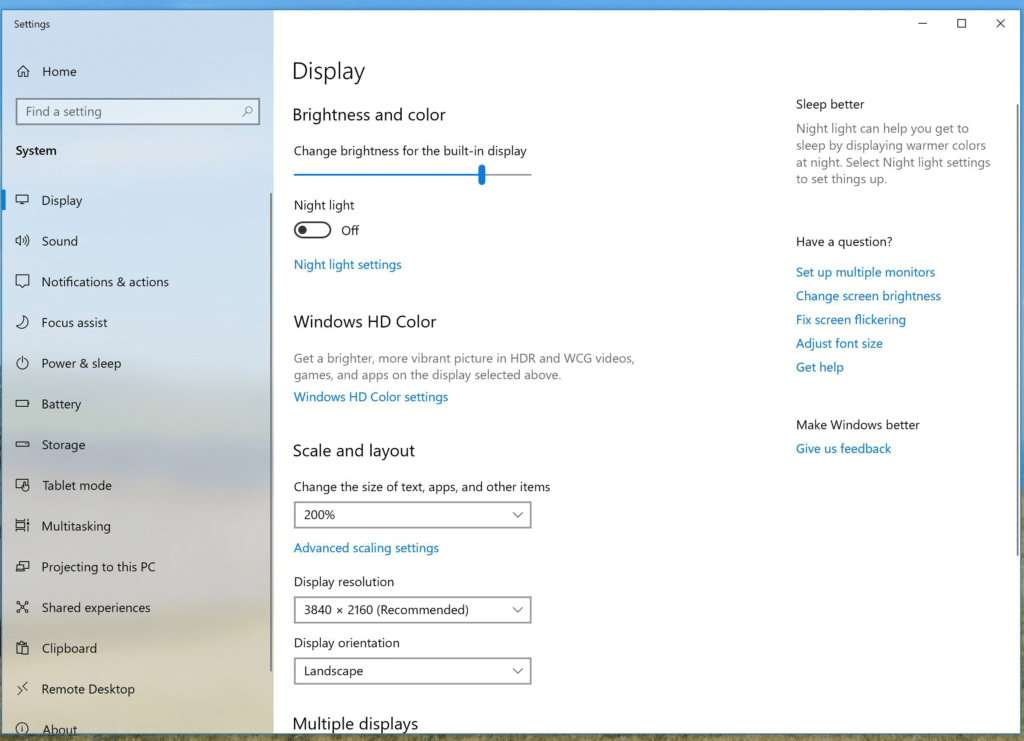Toggle the Night light switch
1024x741 pixels.
(x=312, y=230)
